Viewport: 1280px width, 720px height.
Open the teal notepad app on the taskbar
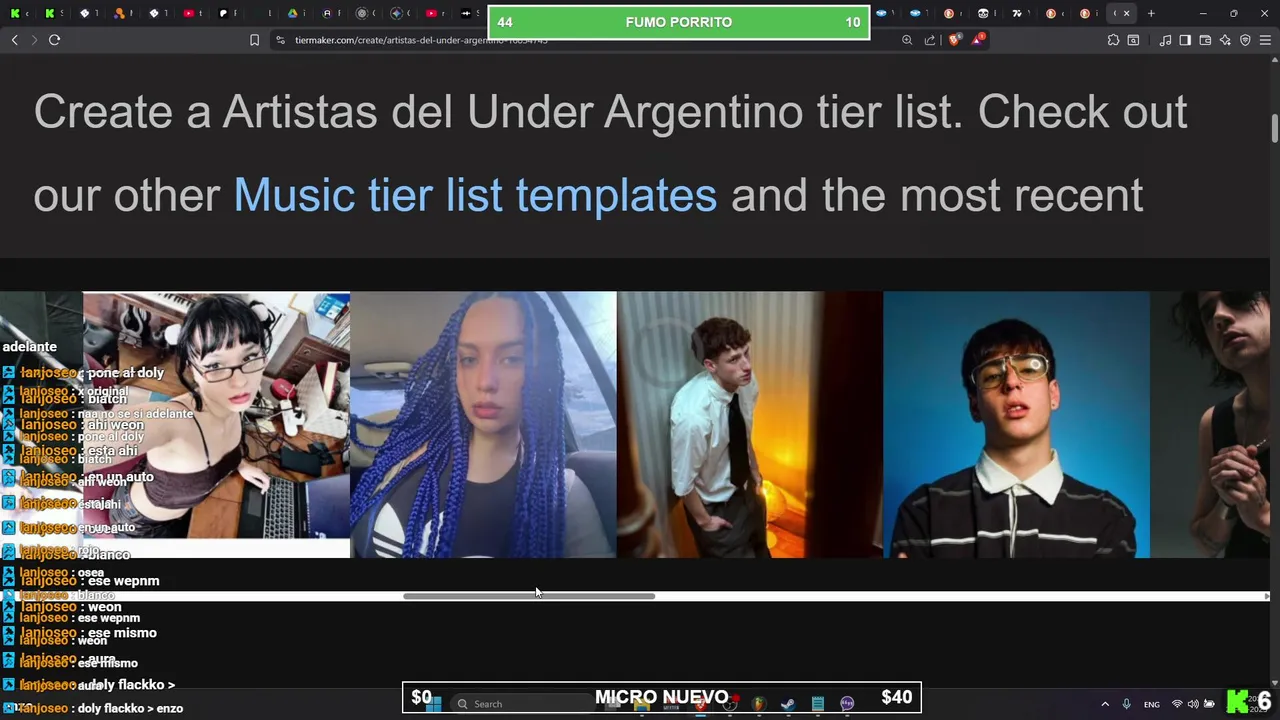818,704
